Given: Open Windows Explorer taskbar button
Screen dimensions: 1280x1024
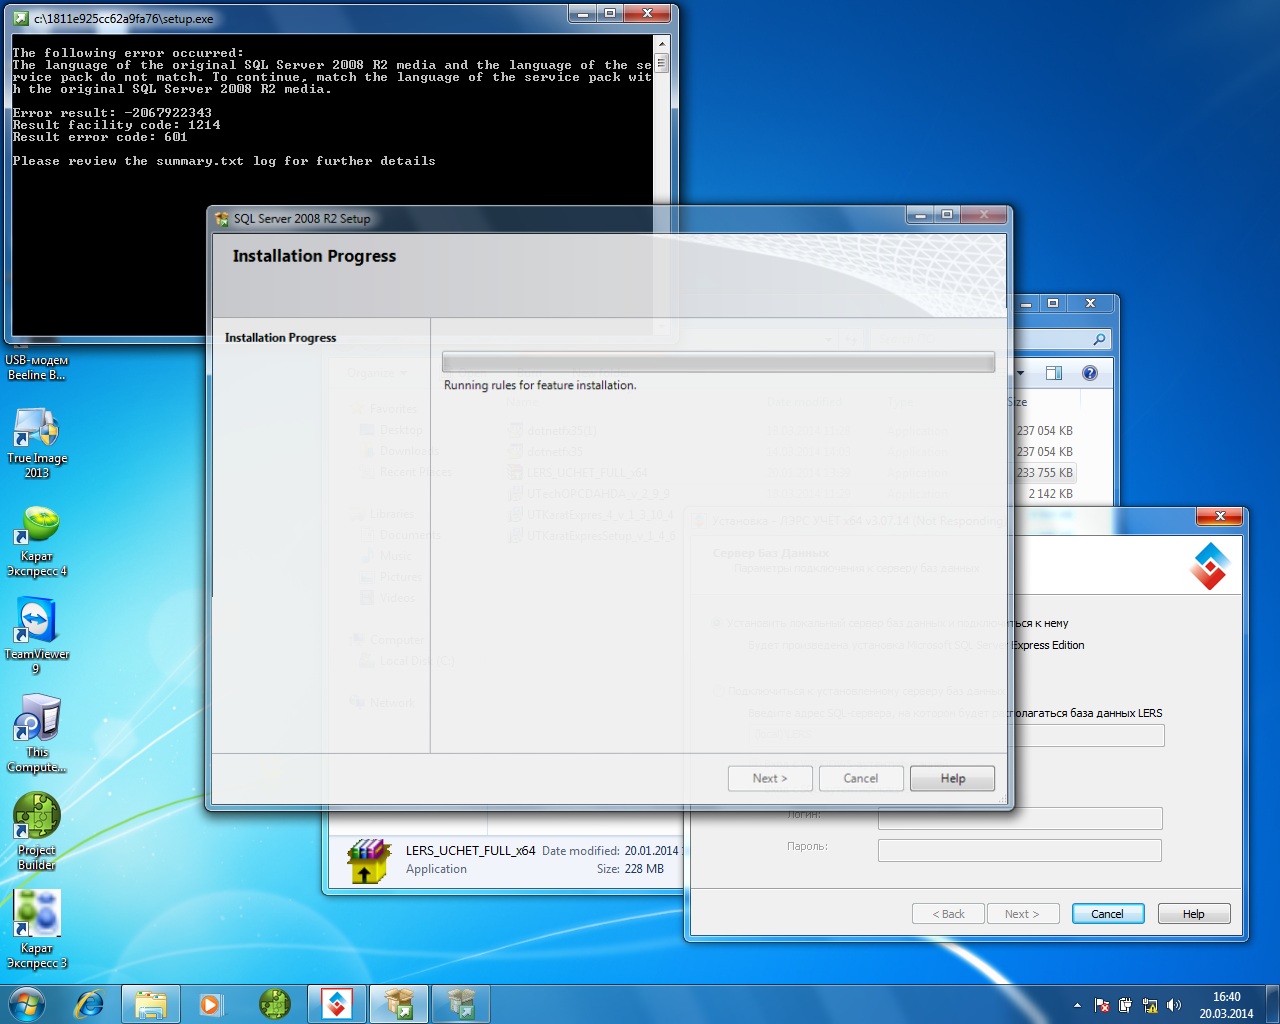Looking at the screenshot, I should (x=151, y=1004).
